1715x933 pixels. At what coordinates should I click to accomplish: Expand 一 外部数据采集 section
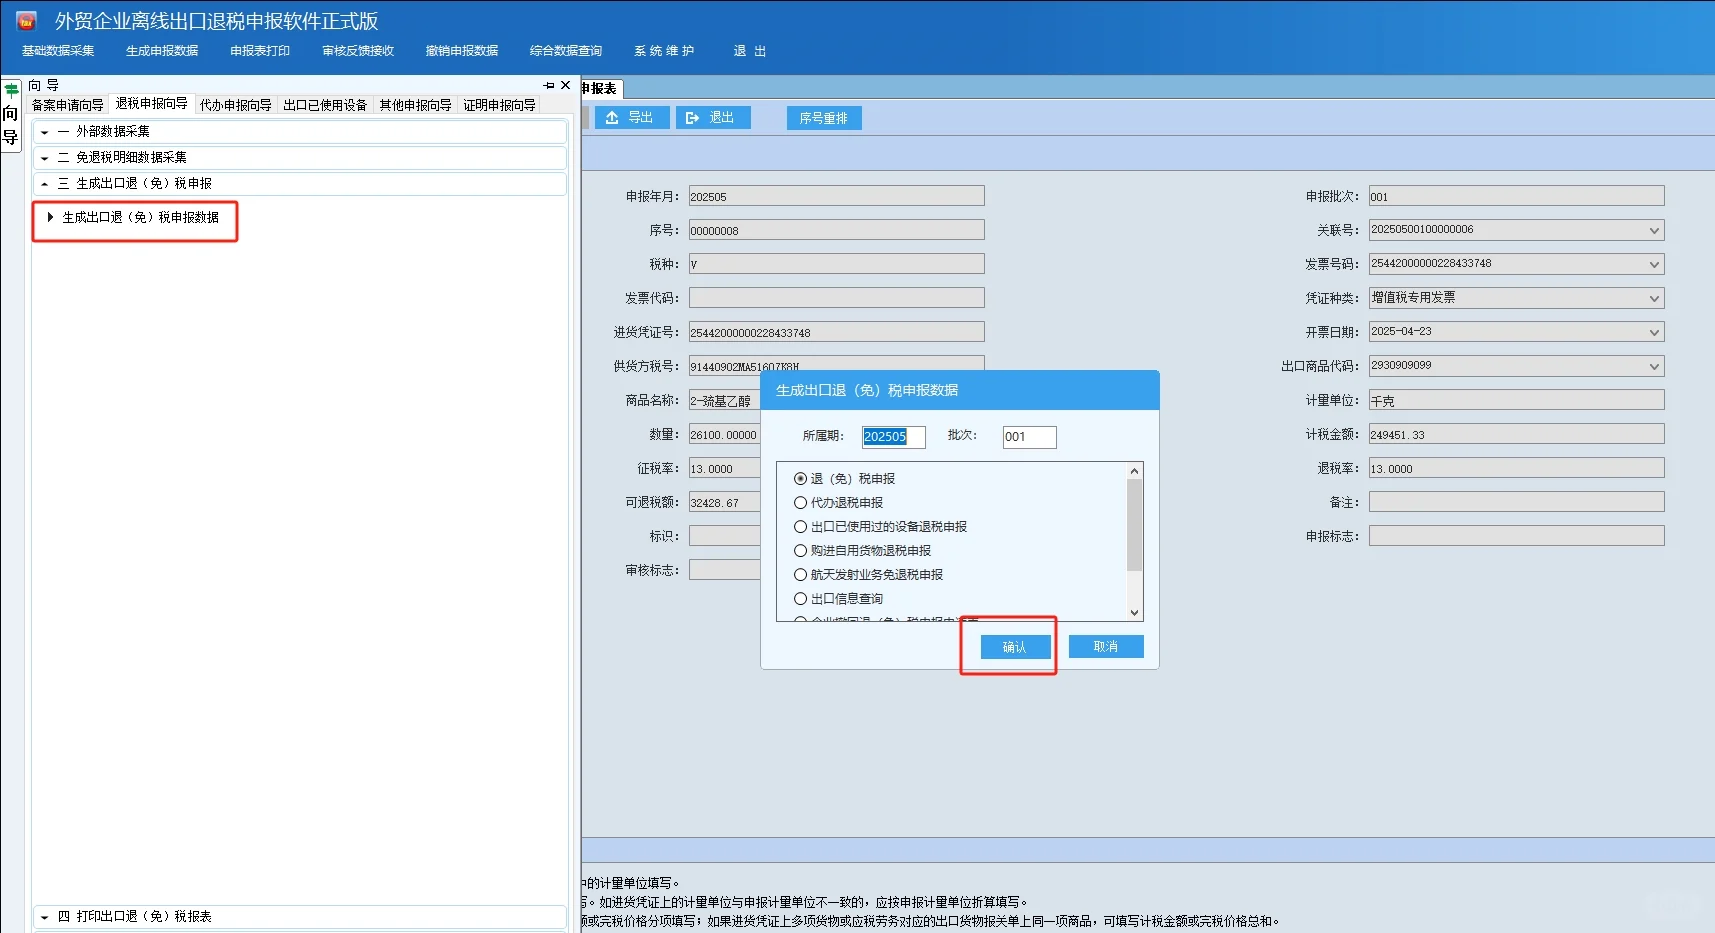tap(300, 132)
